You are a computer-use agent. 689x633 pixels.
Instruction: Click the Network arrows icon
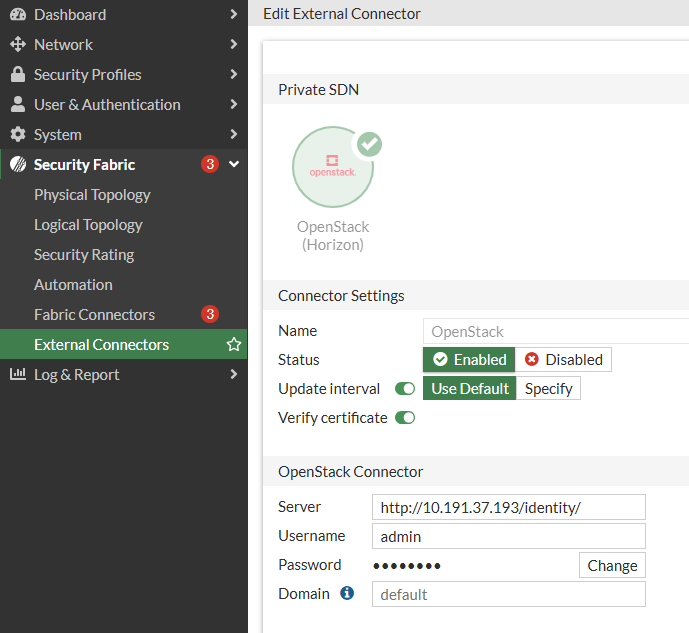[18, 44]
